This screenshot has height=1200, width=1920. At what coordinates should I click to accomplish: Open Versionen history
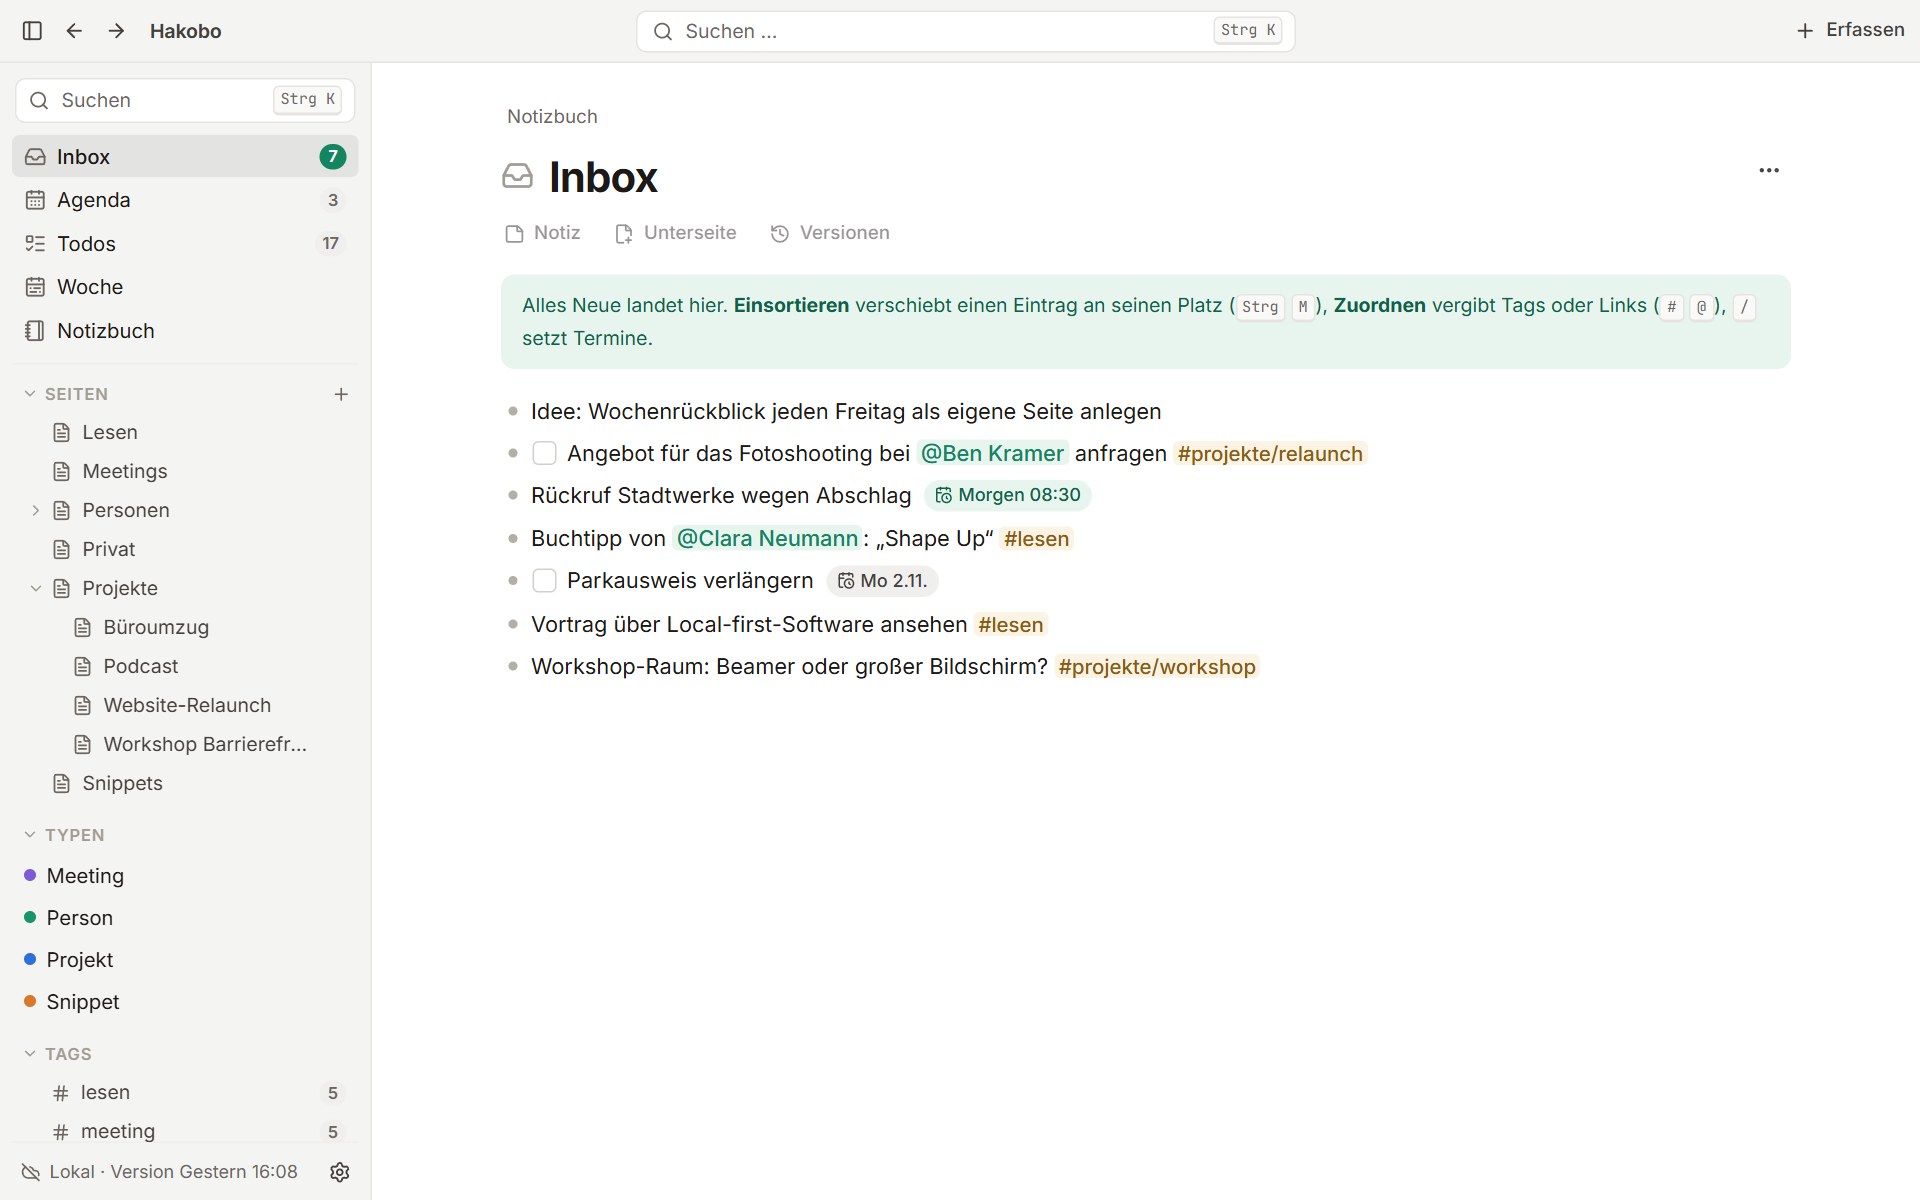coord(830,233)
